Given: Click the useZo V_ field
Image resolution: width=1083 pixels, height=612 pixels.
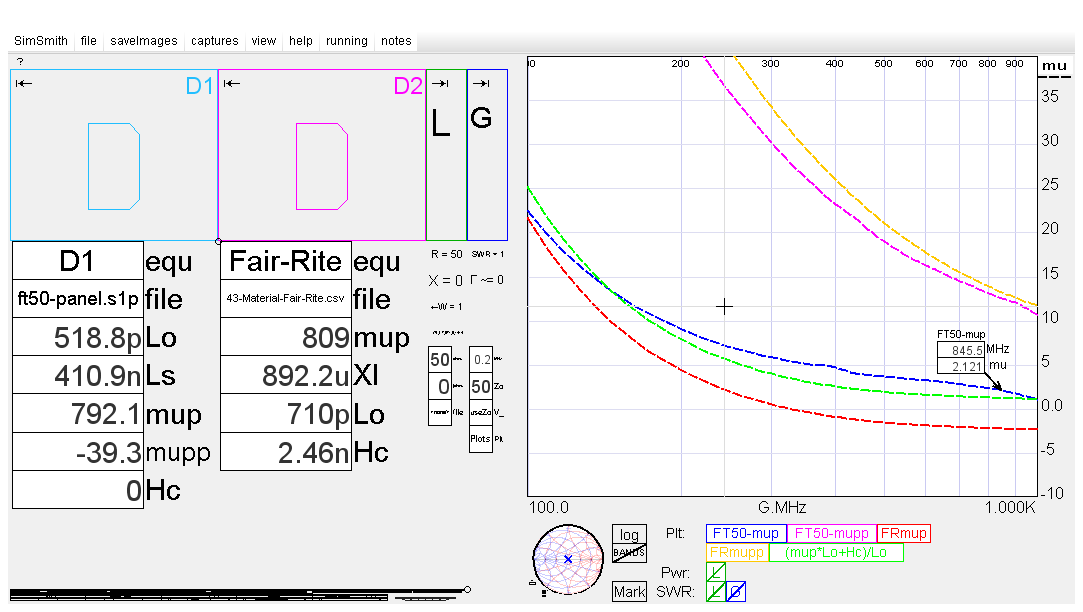Looking at the screenshot, I should pyautogui.click(x=481, y=412).
